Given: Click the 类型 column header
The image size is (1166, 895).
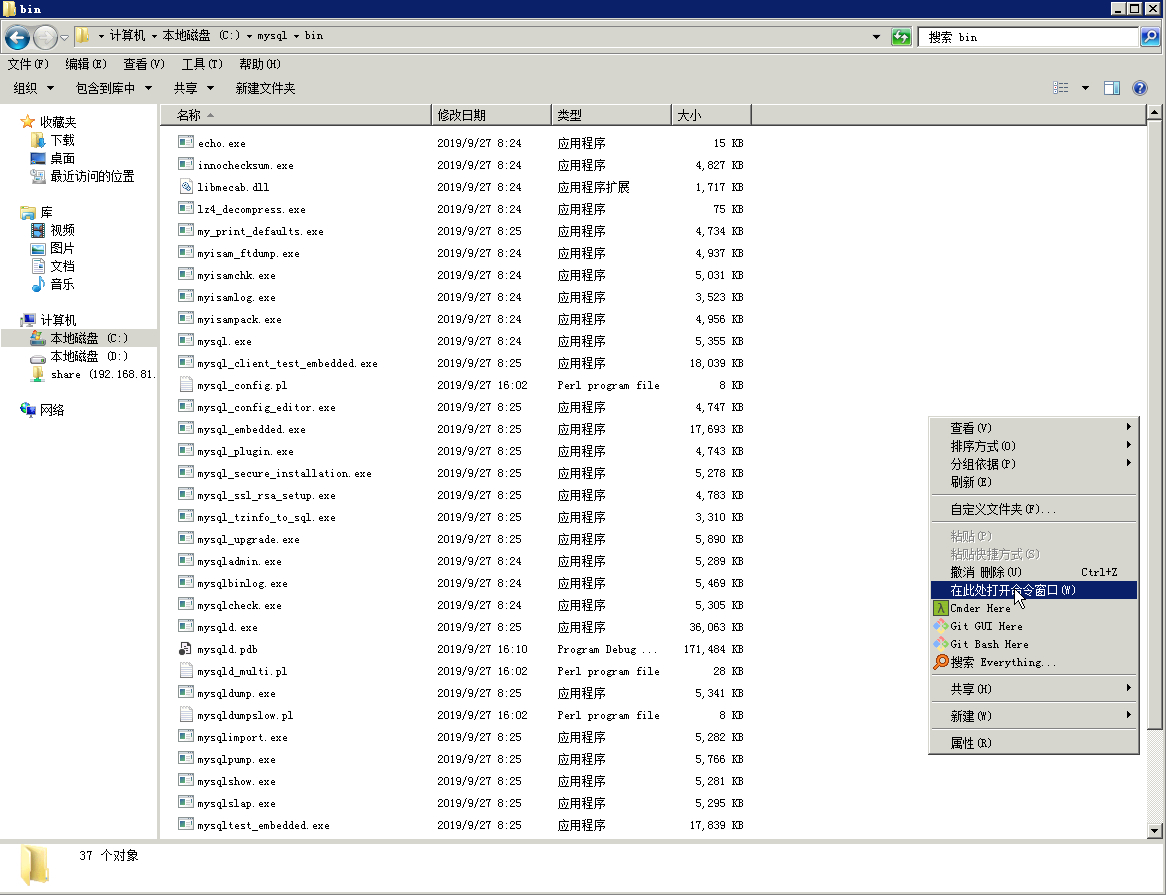Looking at the screenshot, I should tap(611, 115).
